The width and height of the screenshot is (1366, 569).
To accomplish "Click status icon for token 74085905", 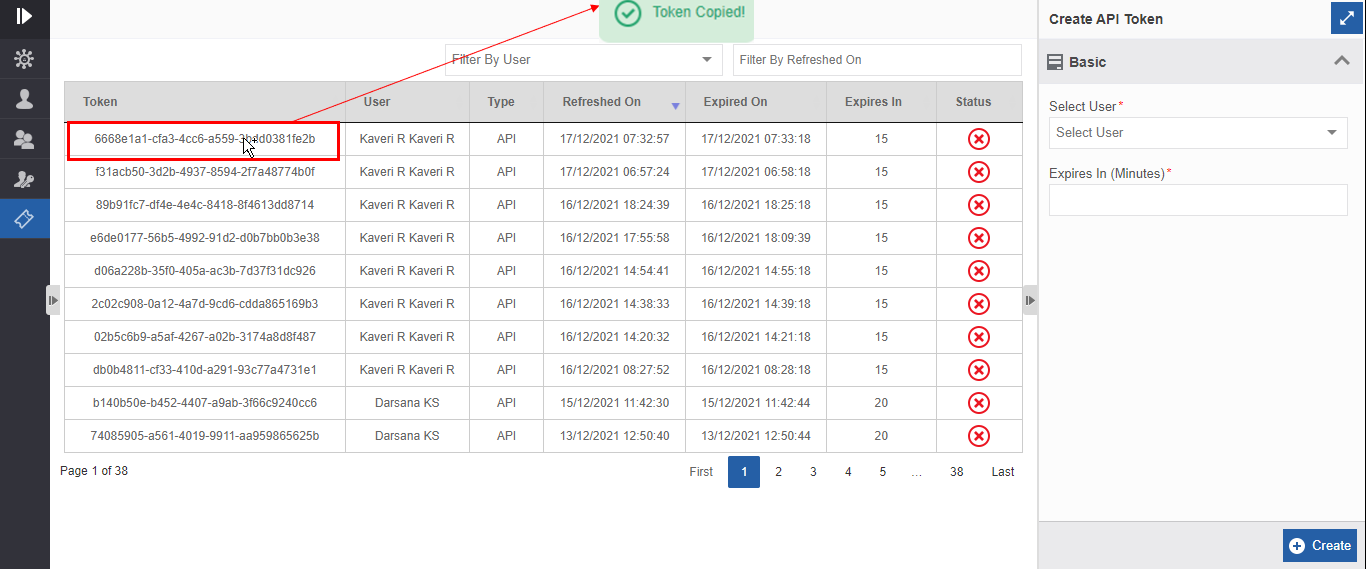I will pyautogui.click(x=979, y=436).
